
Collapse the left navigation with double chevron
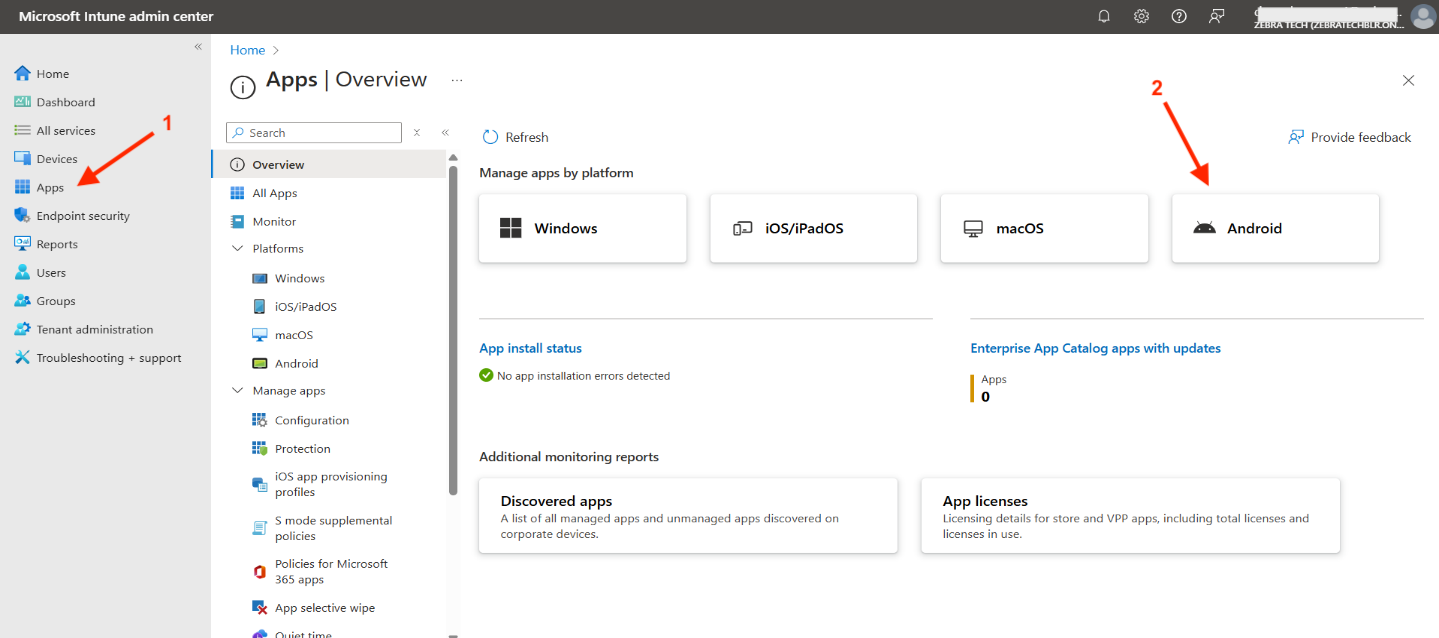point(198,47)
